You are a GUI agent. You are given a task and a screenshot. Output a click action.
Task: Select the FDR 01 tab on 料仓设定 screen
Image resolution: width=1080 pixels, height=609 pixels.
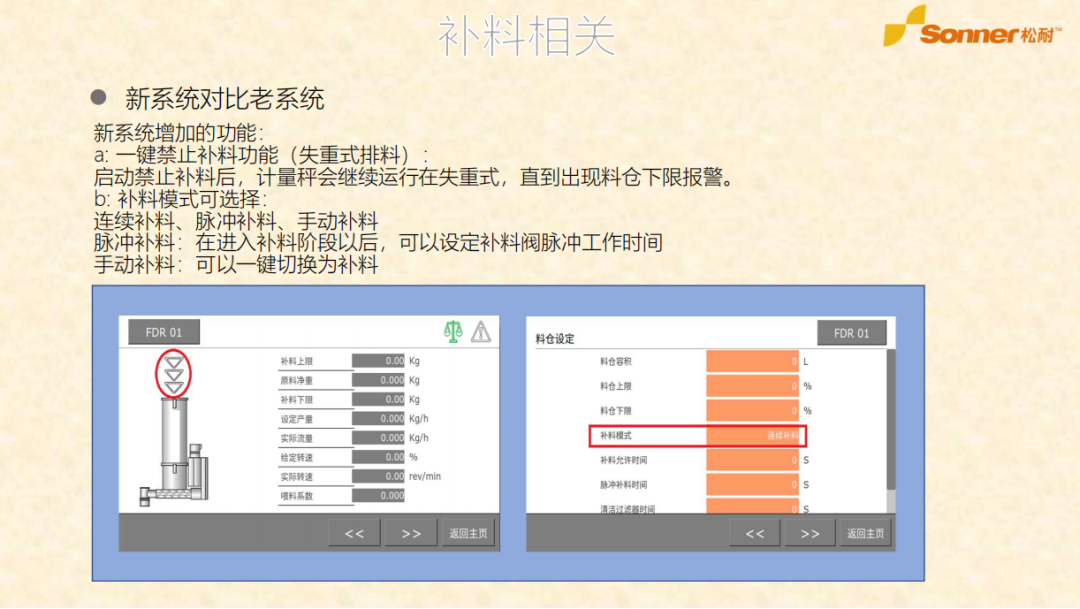click(851, 332)
